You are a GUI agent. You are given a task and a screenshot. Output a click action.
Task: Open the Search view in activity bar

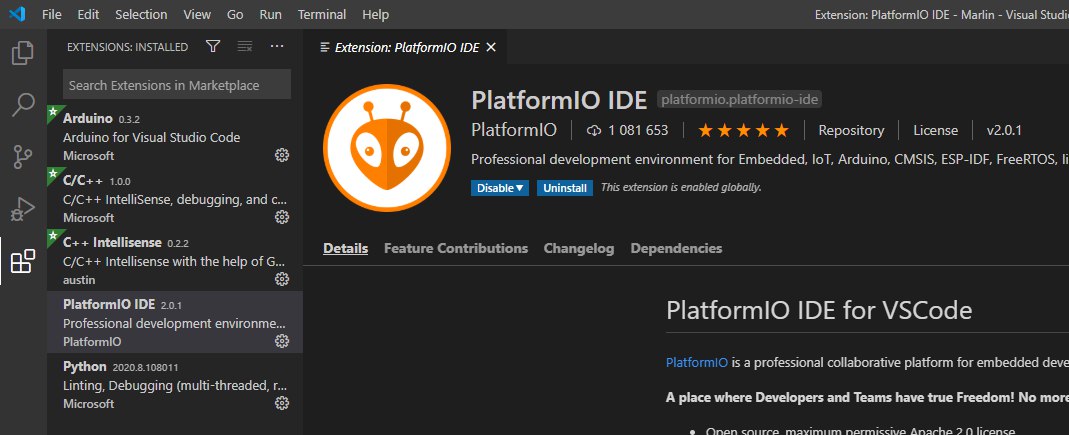coord(22,104)
